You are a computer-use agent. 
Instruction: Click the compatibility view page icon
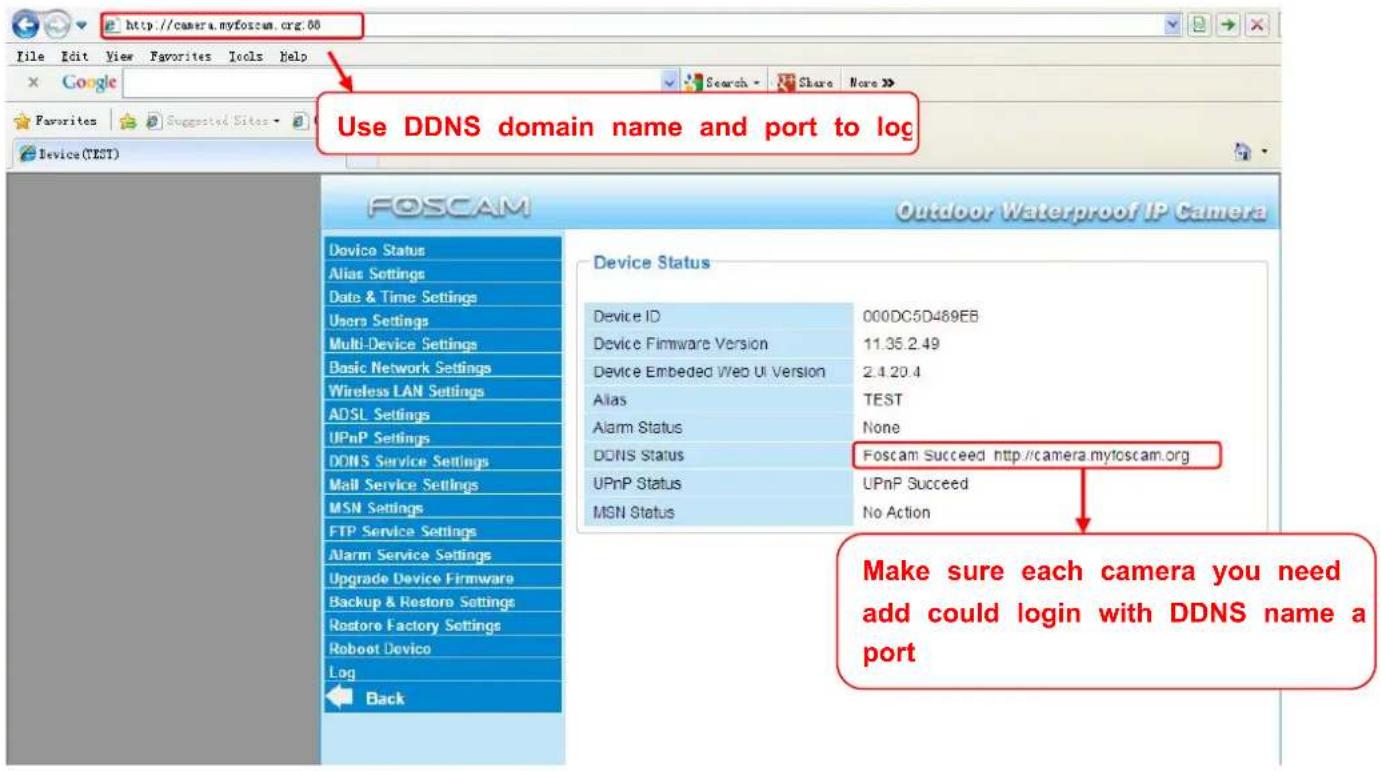[1198, 26]
